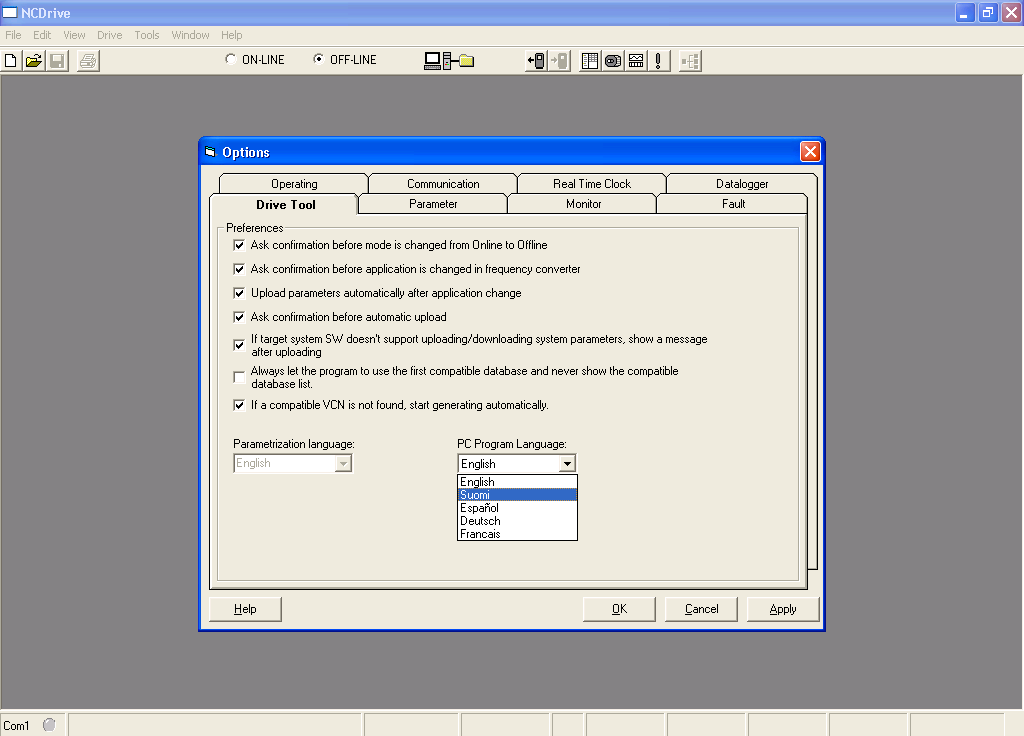
Task: Toggle confirmation for Online to Offline change
Action: [x=239, y=246]
